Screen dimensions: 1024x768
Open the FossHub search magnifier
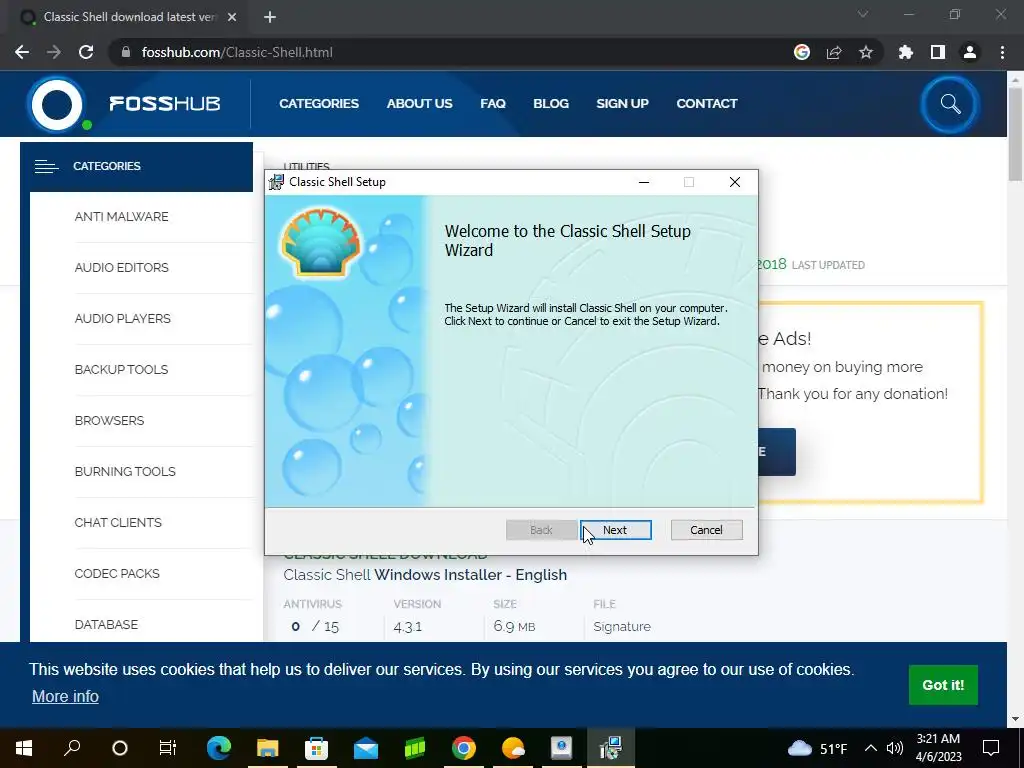(x=950, y=104)
